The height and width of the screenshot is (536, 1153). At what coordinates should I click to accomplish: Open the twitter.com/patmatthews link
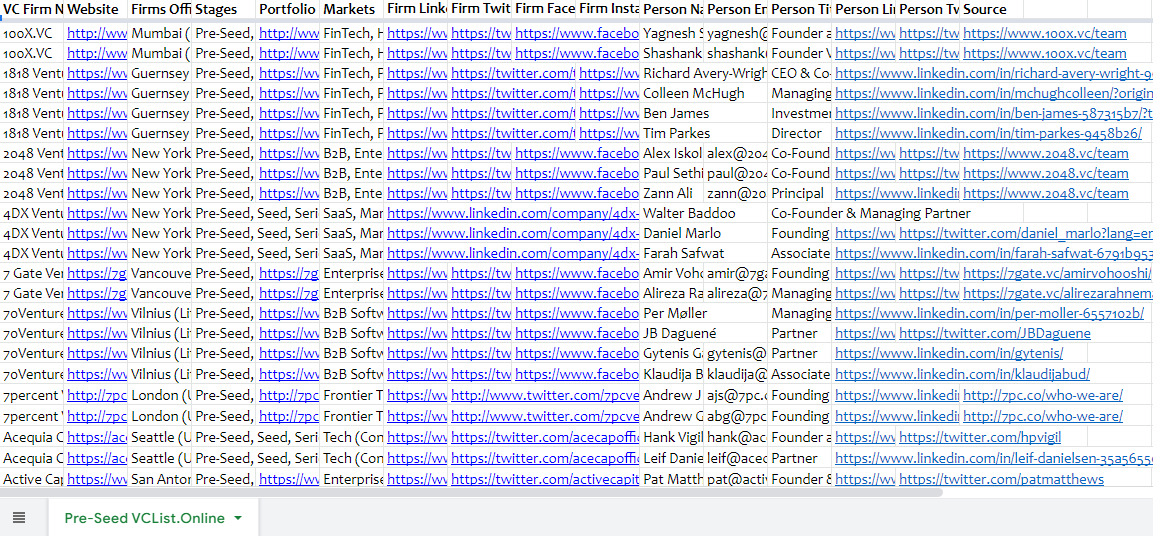1001,479
